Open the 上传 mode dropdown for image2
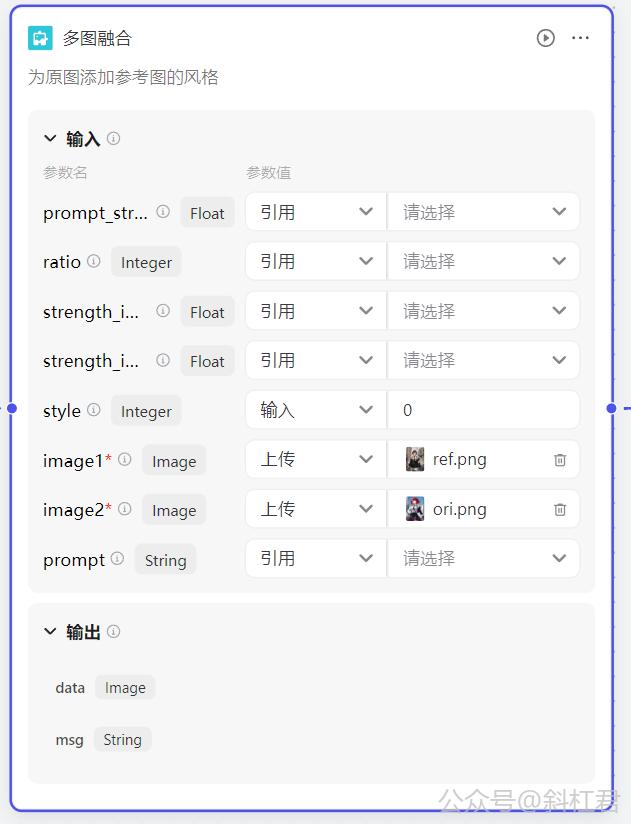Viewport: 631px width, 824px height. point(316,509)
